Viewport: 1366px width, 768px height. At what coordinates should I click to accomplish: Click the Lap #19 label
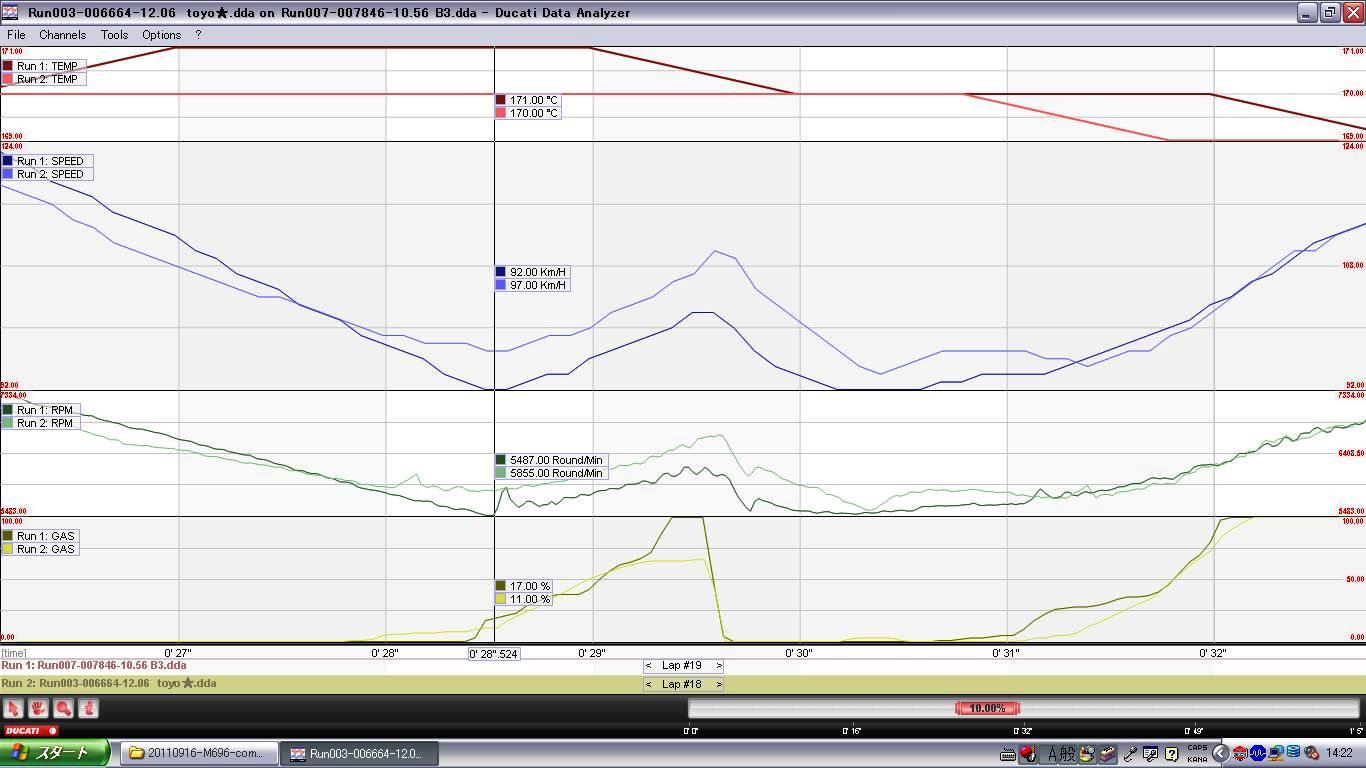682,666
